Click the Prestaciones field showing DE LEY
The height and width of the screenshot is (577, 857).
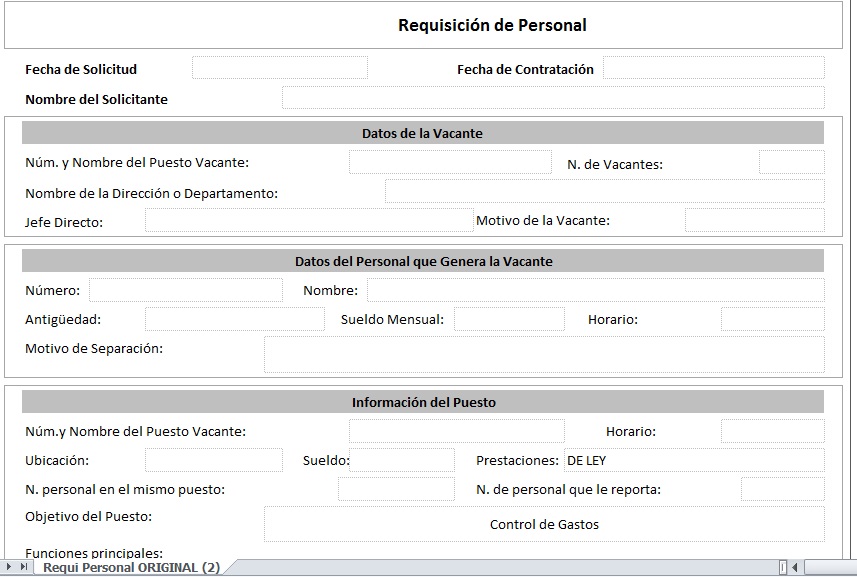694,460
